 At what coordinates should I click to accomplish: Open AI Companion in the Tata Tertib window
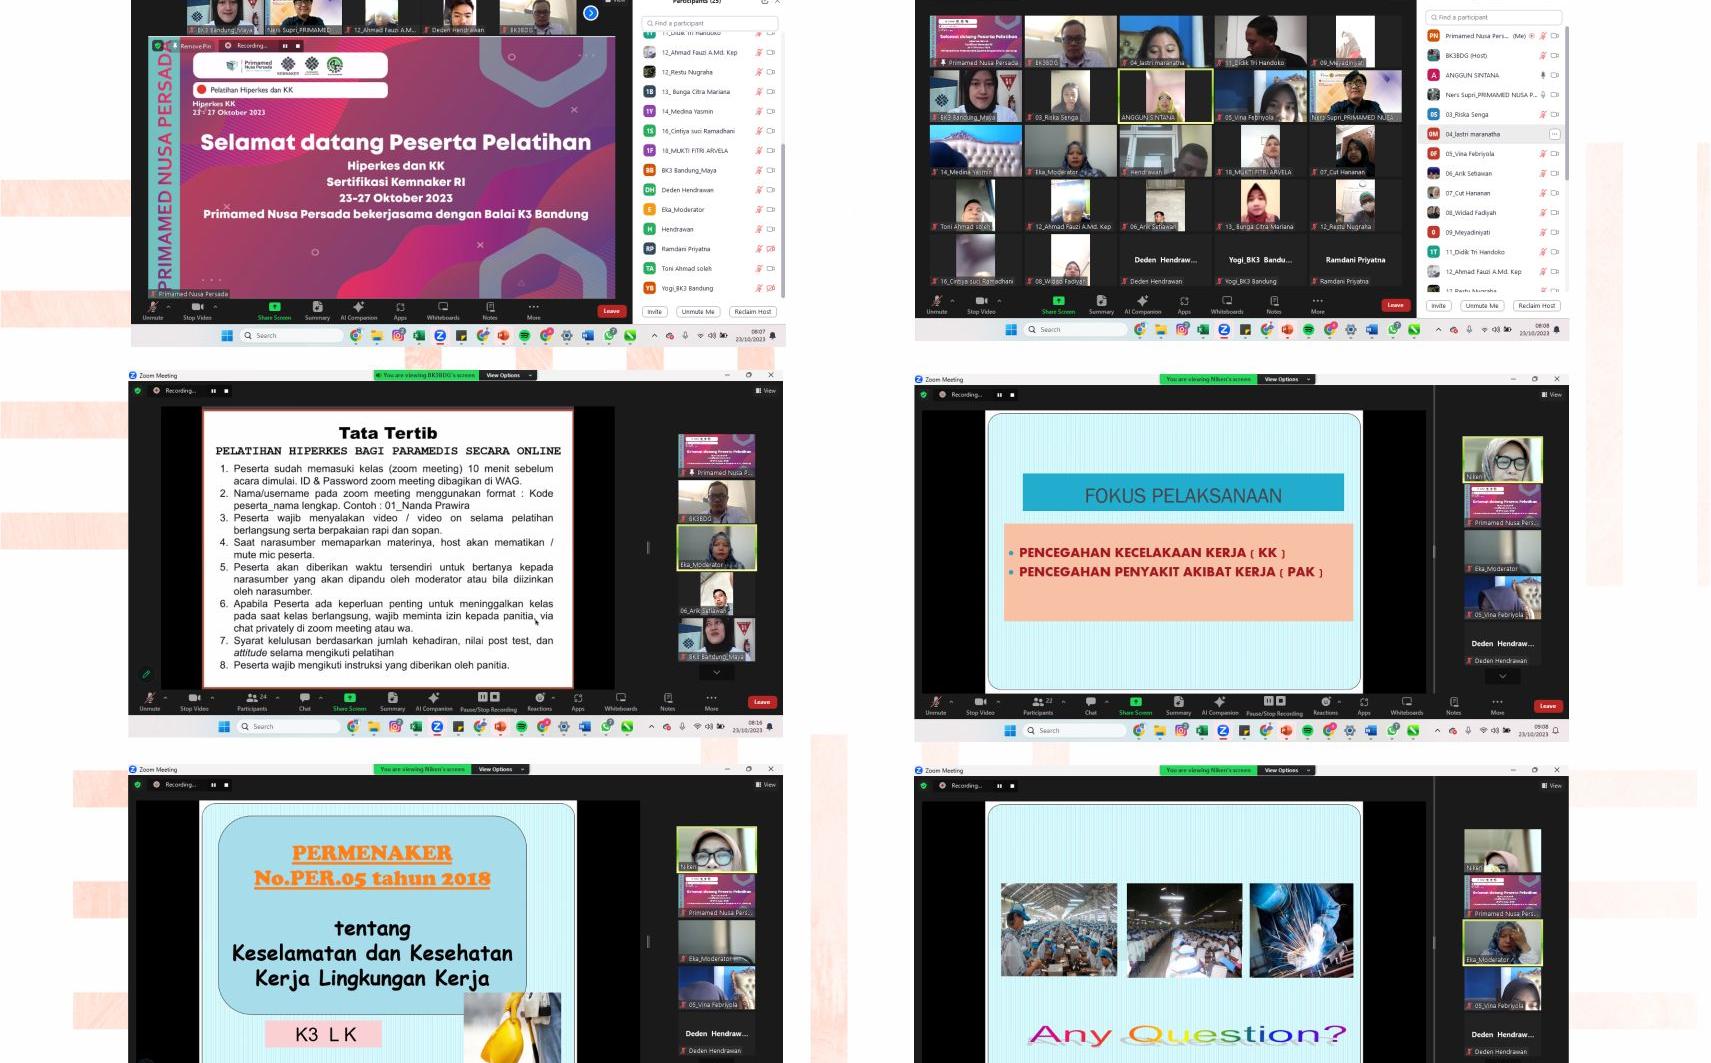point(434,699)
